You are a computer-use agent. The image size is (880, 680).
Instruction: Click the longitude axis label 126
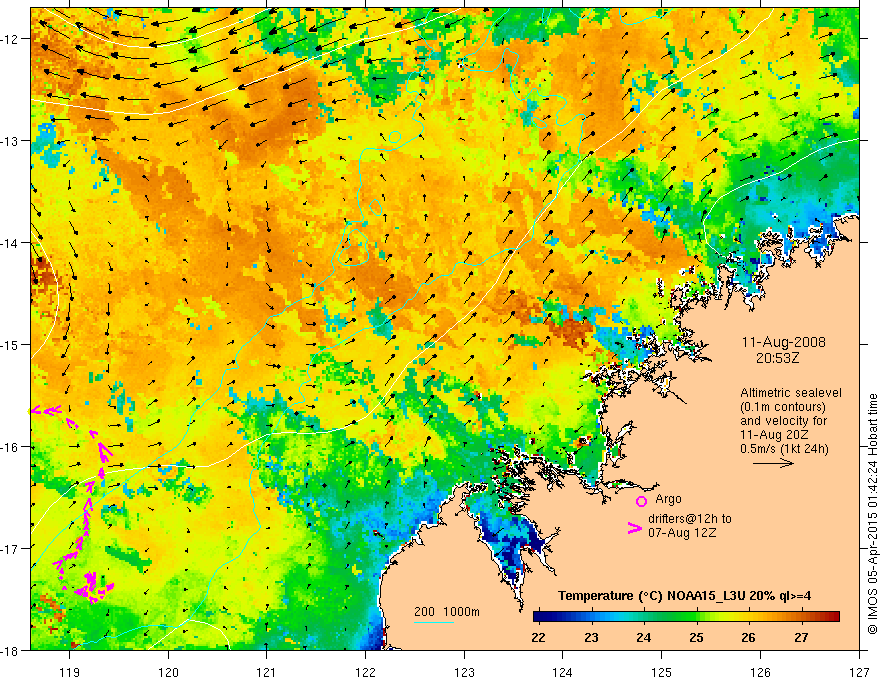760,672
